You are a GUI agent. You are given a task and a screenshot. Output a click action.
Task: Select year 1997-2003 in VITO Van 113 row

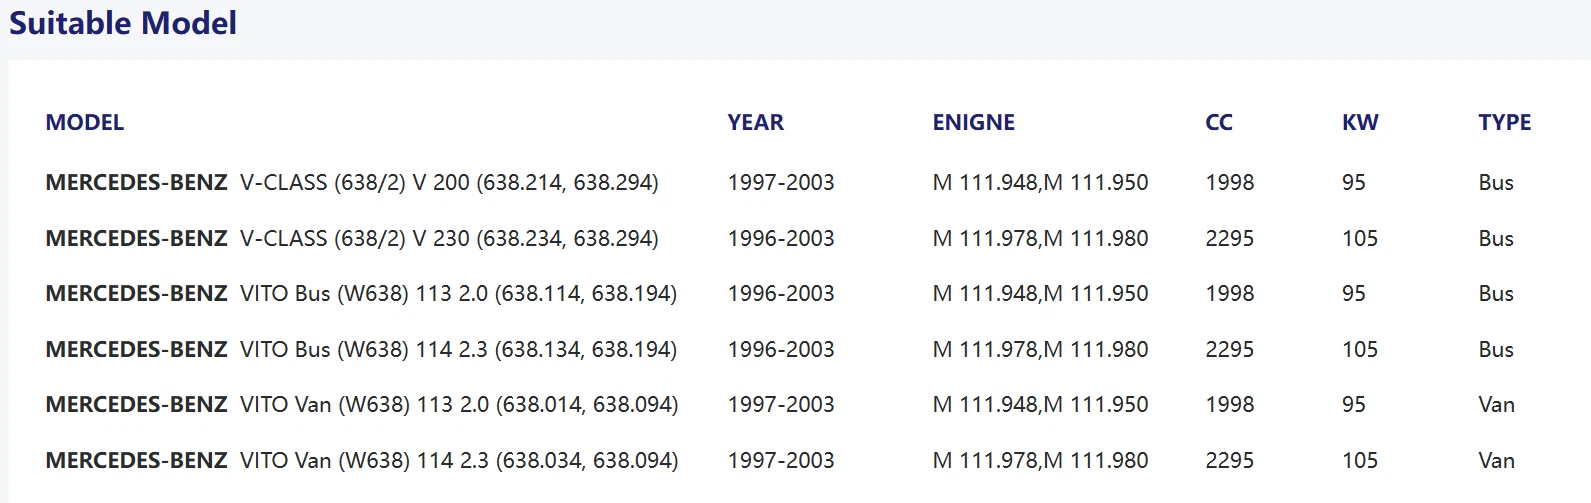(781, 405)
